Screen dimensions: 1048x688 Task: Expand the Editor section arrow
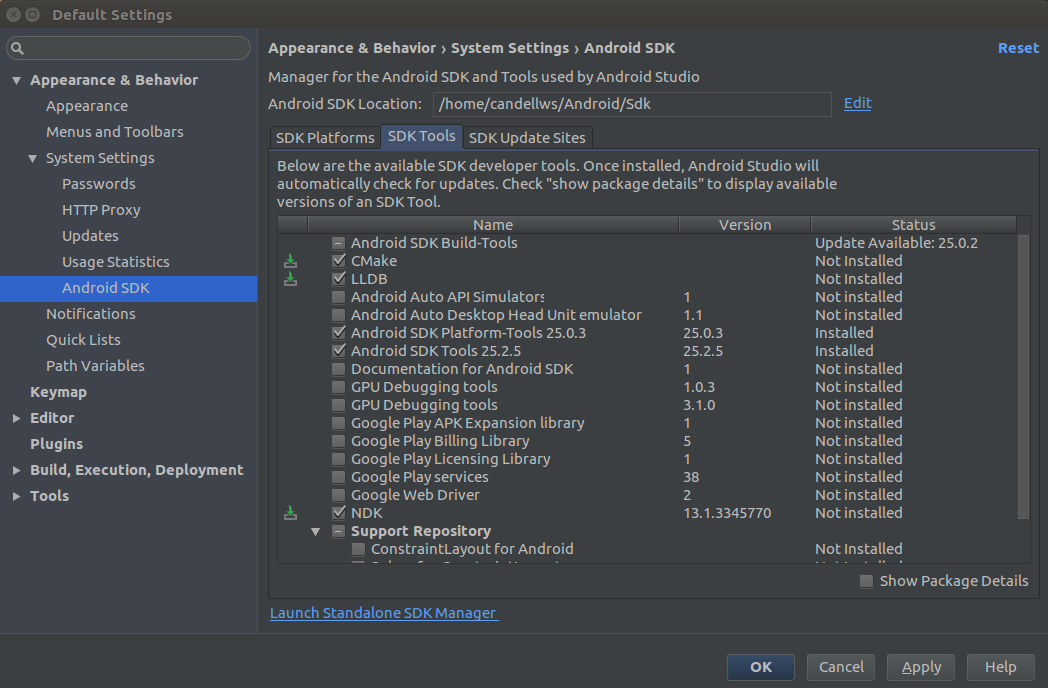pyautogui.click(x=17, y=418)
